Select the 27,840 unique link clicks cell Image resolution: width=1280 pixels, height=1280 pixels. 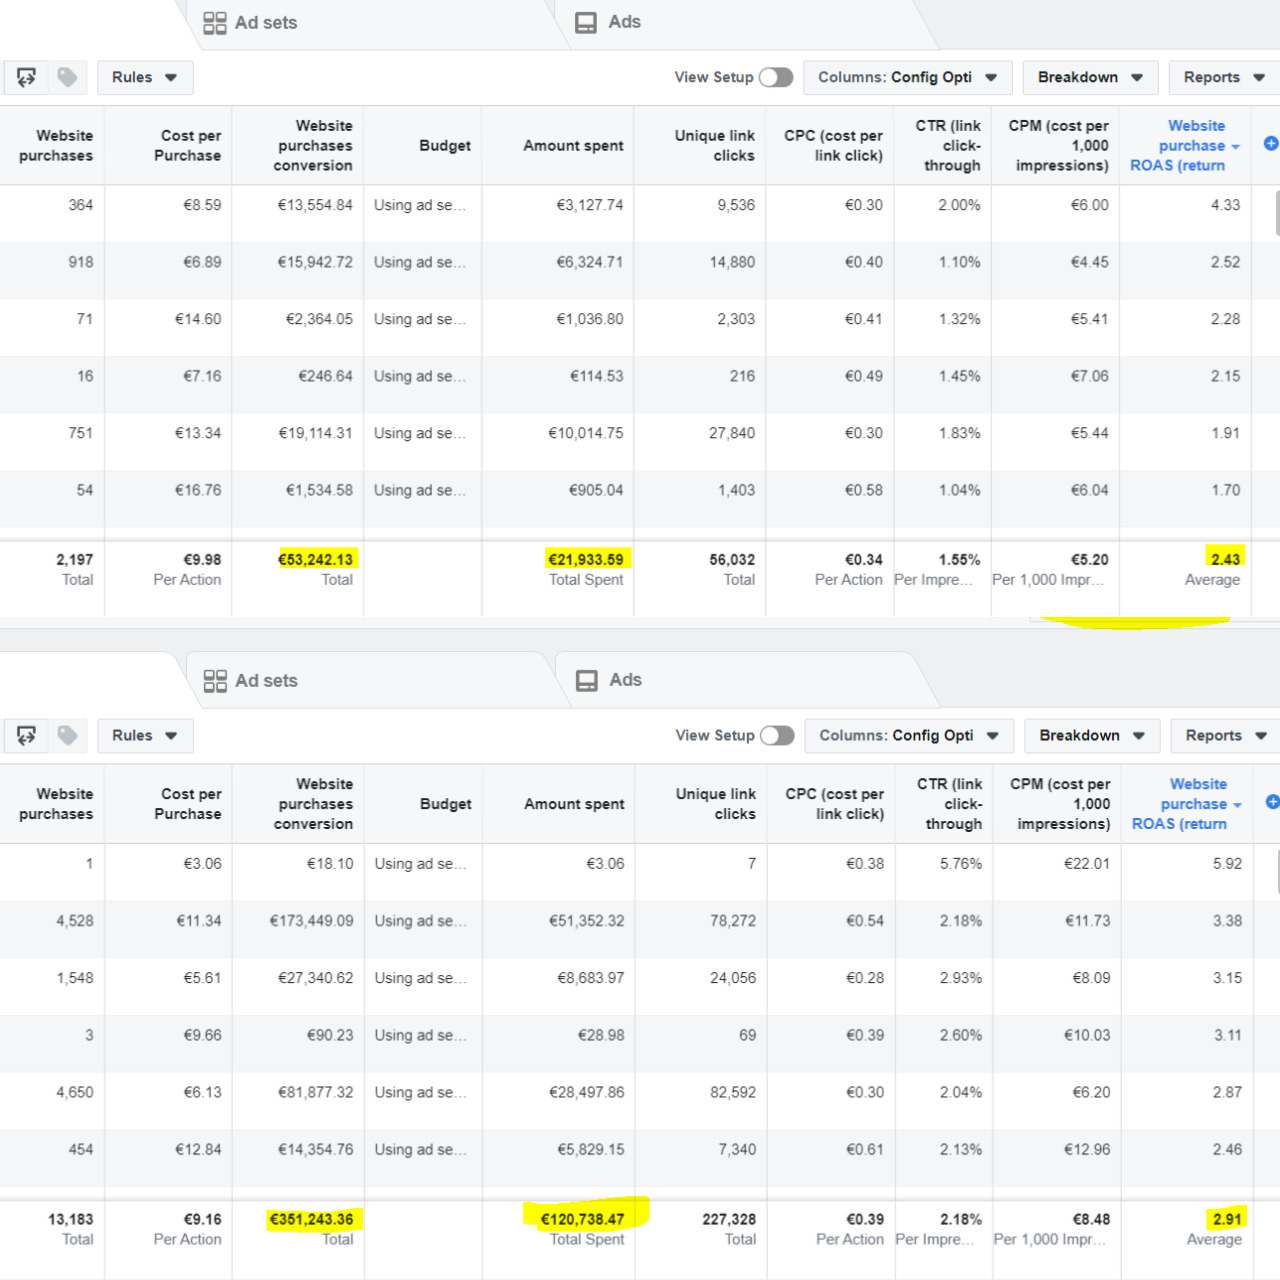click(732, 433)
